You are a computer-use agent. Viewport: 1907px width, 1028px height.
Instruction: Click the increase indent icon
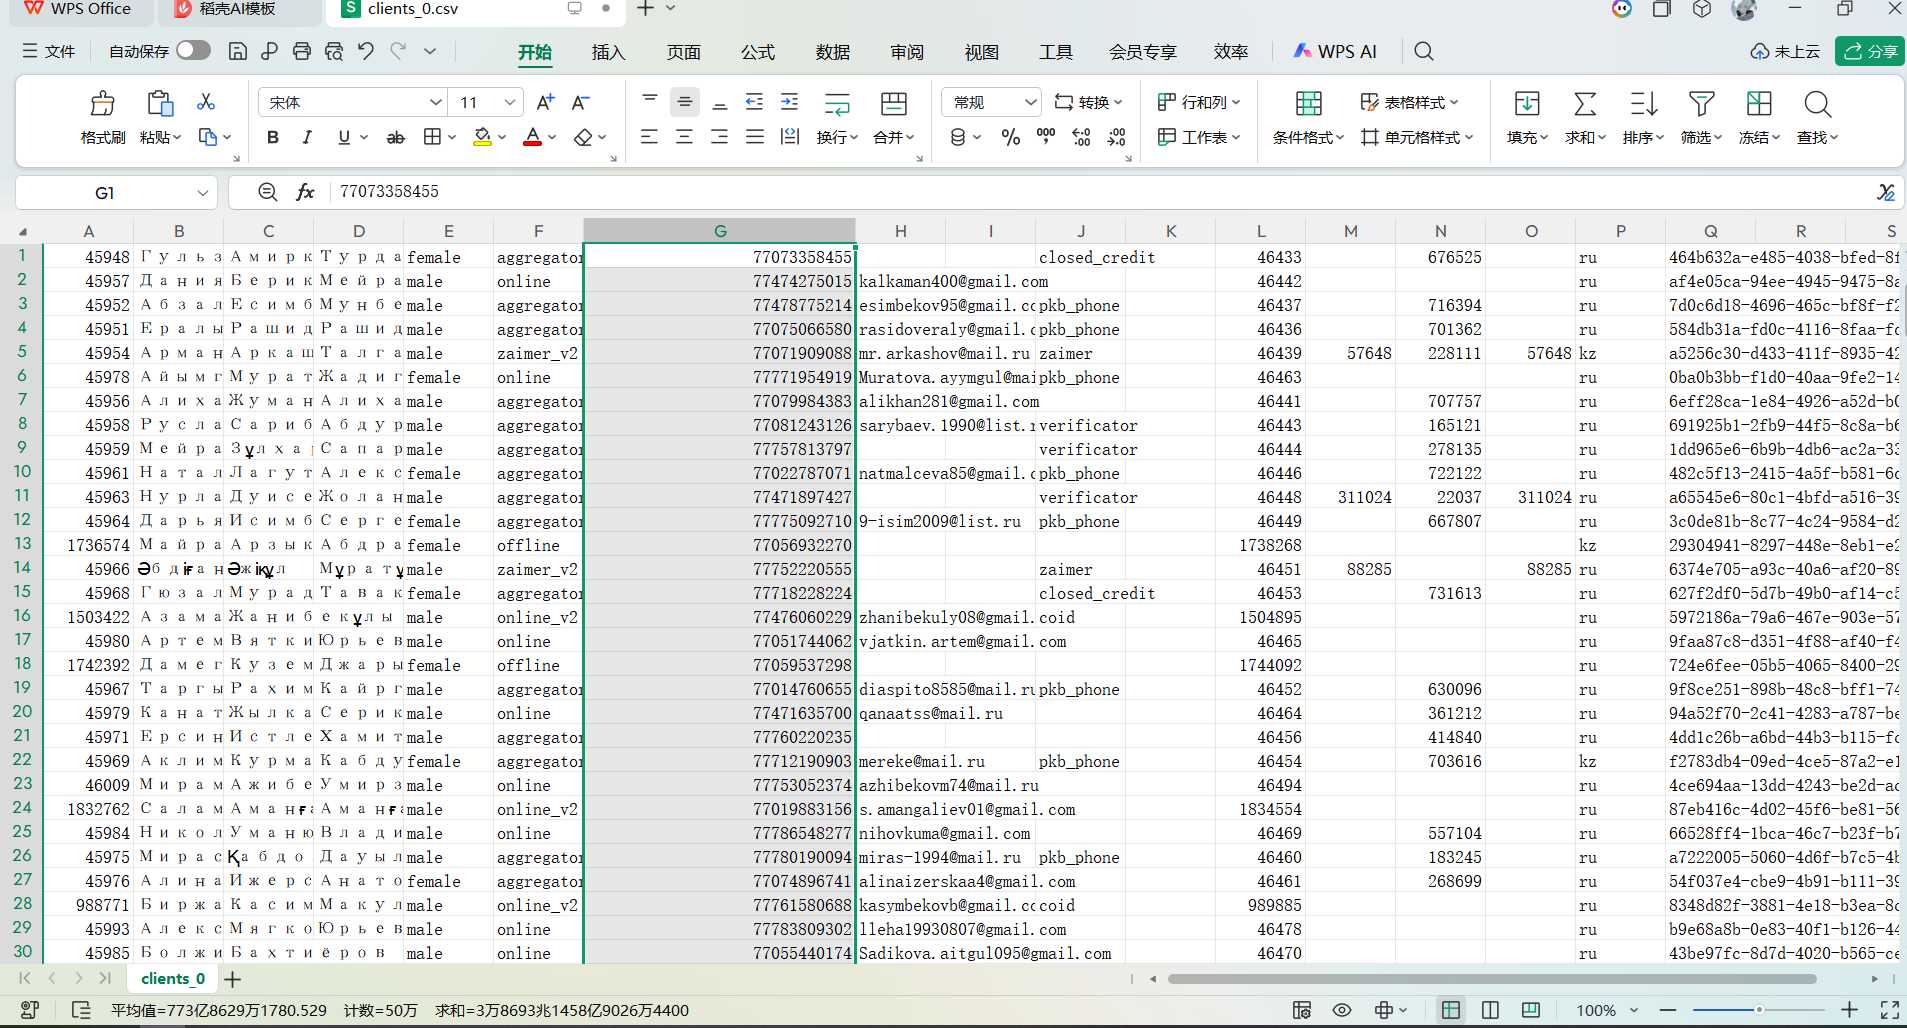tap(789, 102)
